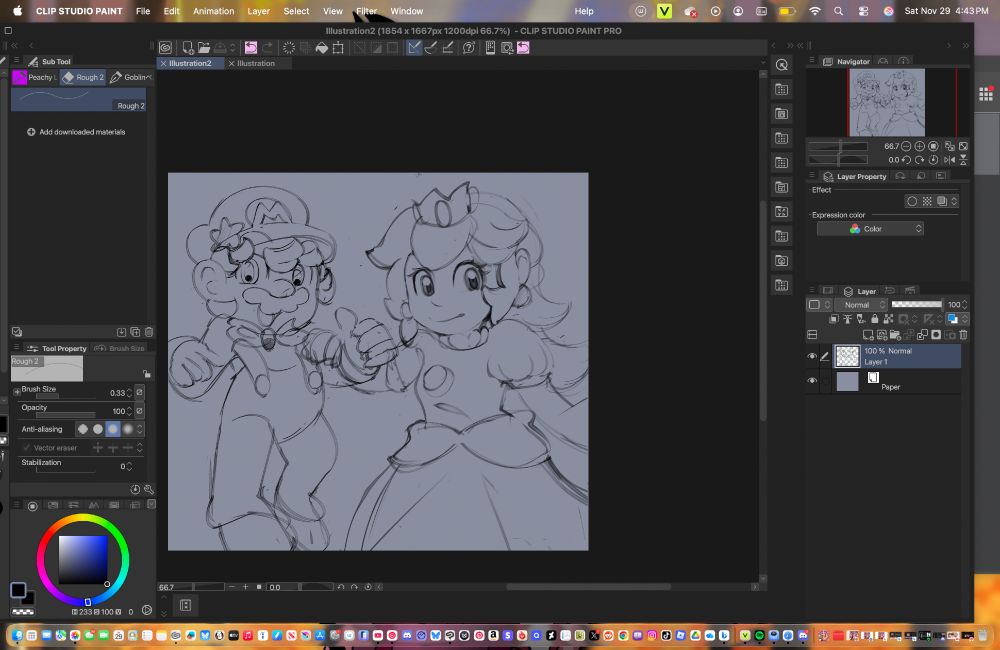Image resolution: width=1000 pixels, height=650 pixels.
Task: Open Clip Studio Paint support help icon
Action: coord(469,48)
